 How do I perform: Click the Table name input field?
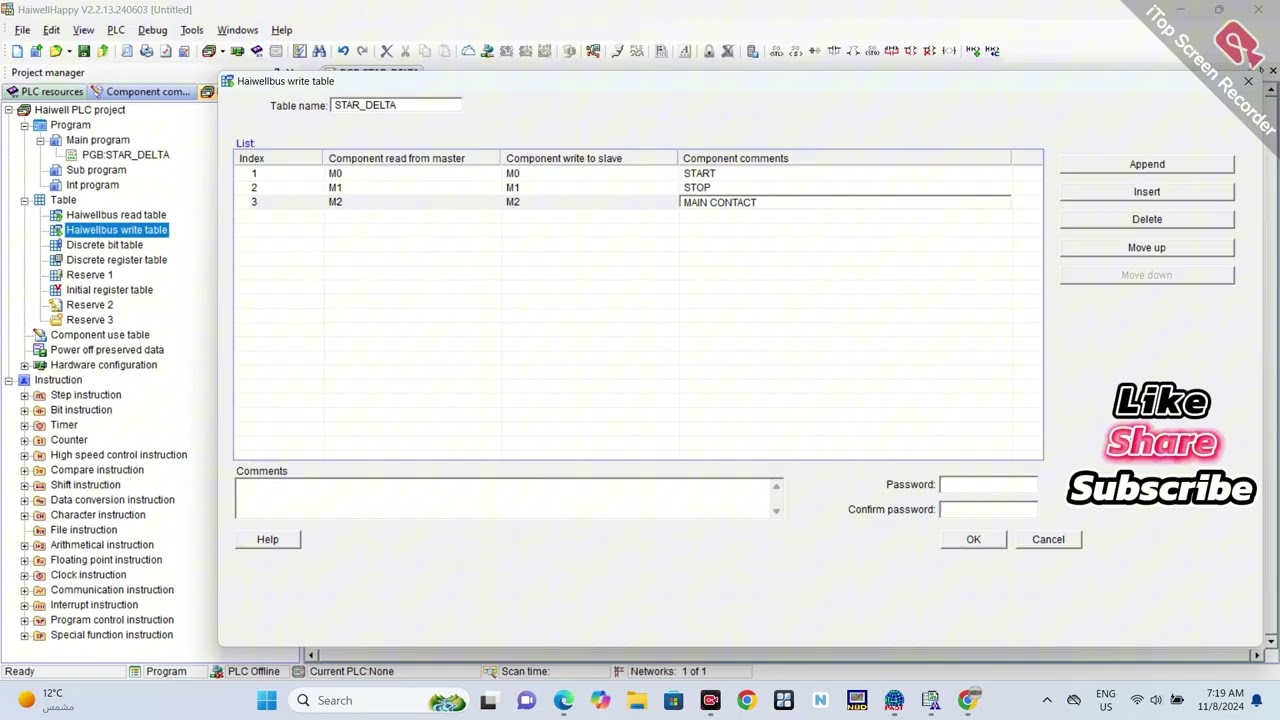pyautogui.click(x=396, y=105)
